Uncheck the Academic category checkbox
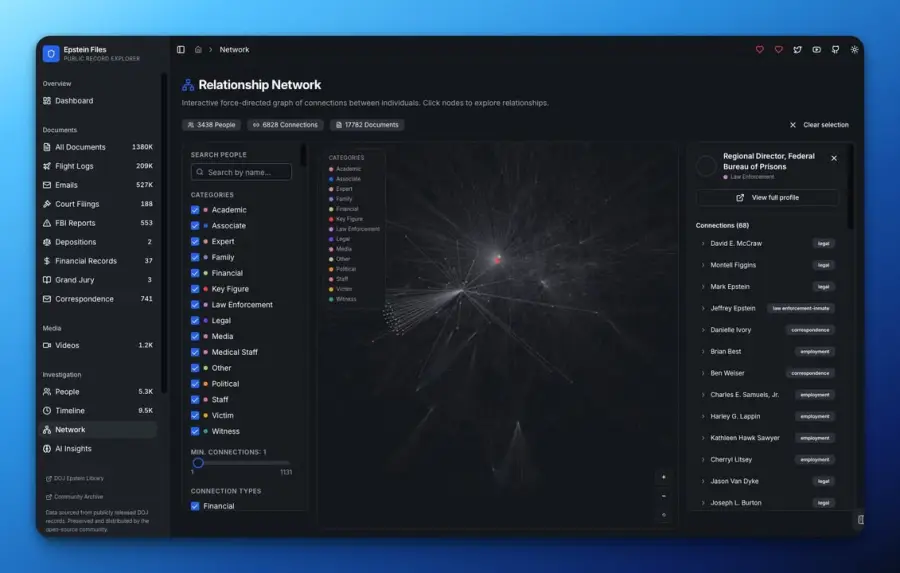The height and width of the screenshot is (573, 900). (x=195, y=210)
